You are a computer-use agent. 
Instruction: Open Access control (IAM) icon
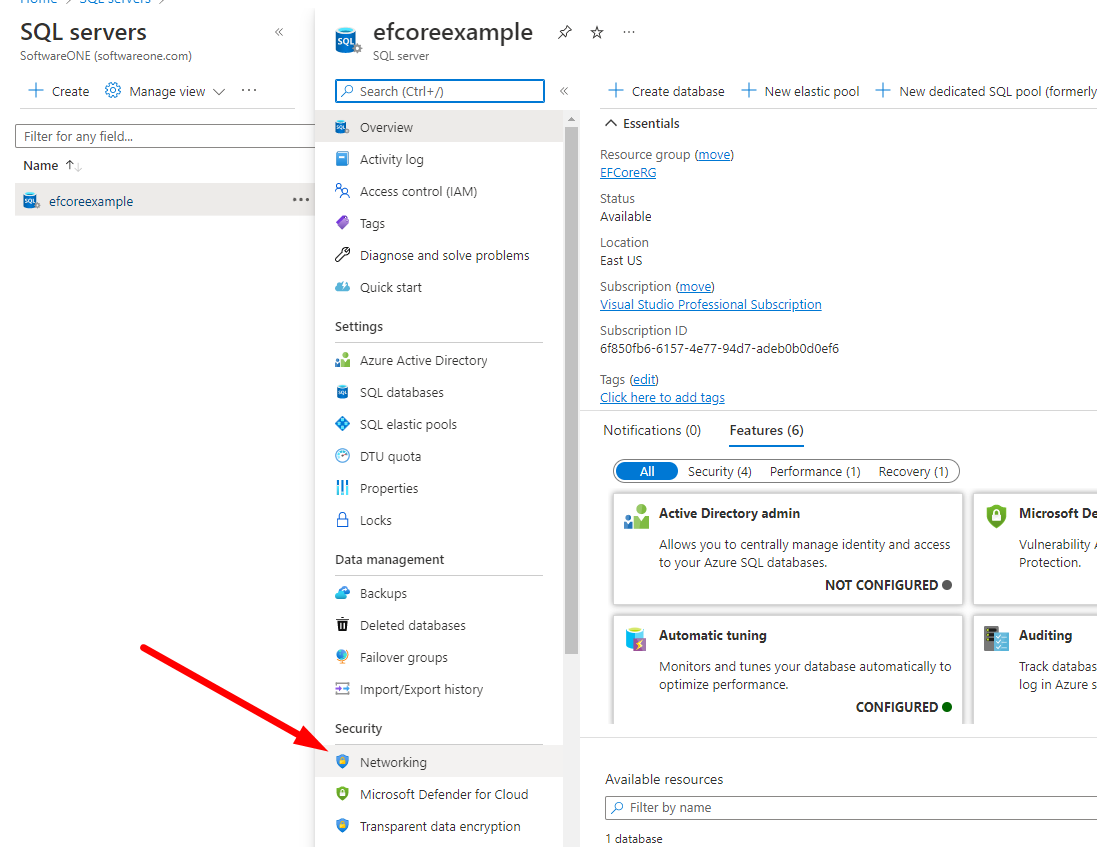tap(342, 191)
